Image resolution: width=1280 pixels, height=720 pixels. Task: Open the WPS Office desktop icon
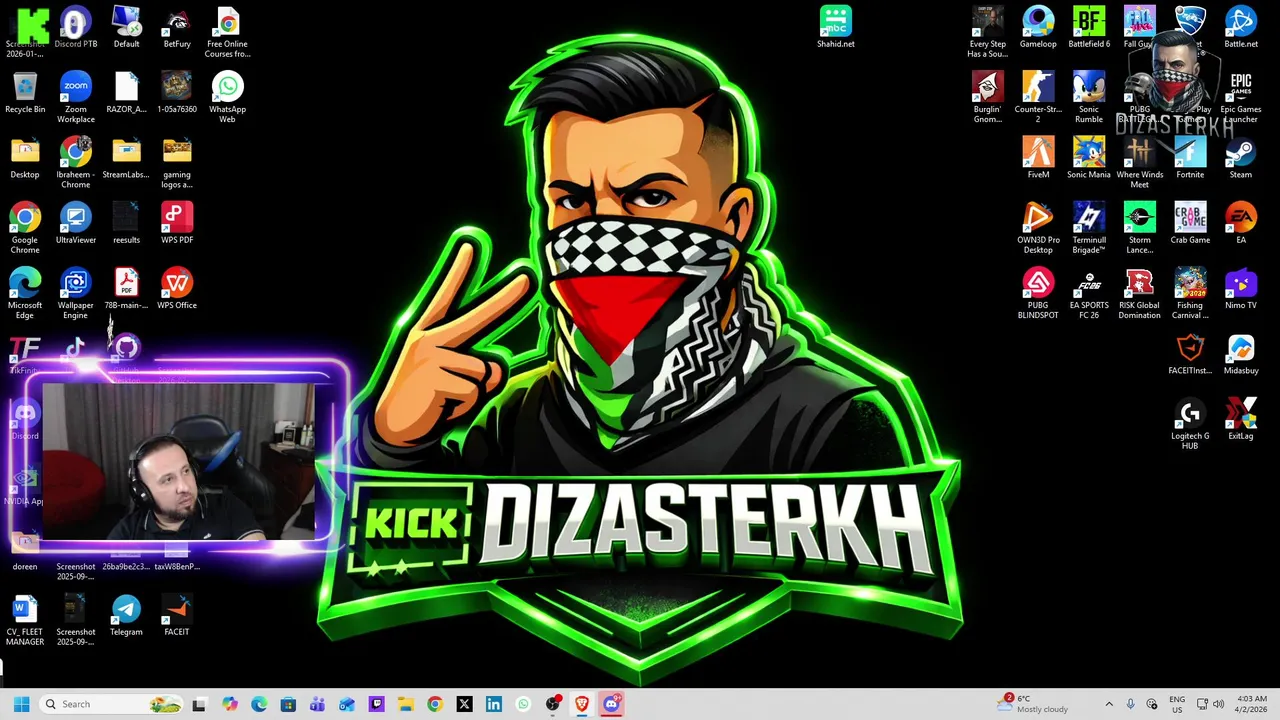177,288
